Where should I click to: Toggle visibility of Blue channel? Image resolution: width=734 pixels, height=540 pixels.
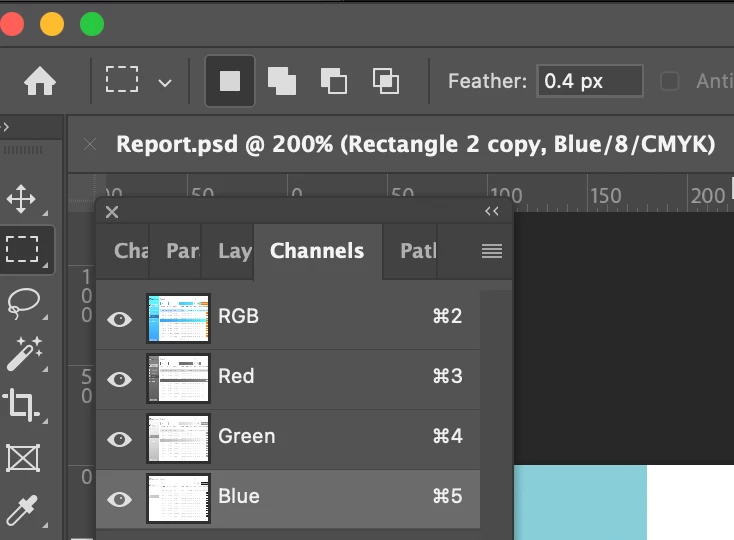click(119, 499)
